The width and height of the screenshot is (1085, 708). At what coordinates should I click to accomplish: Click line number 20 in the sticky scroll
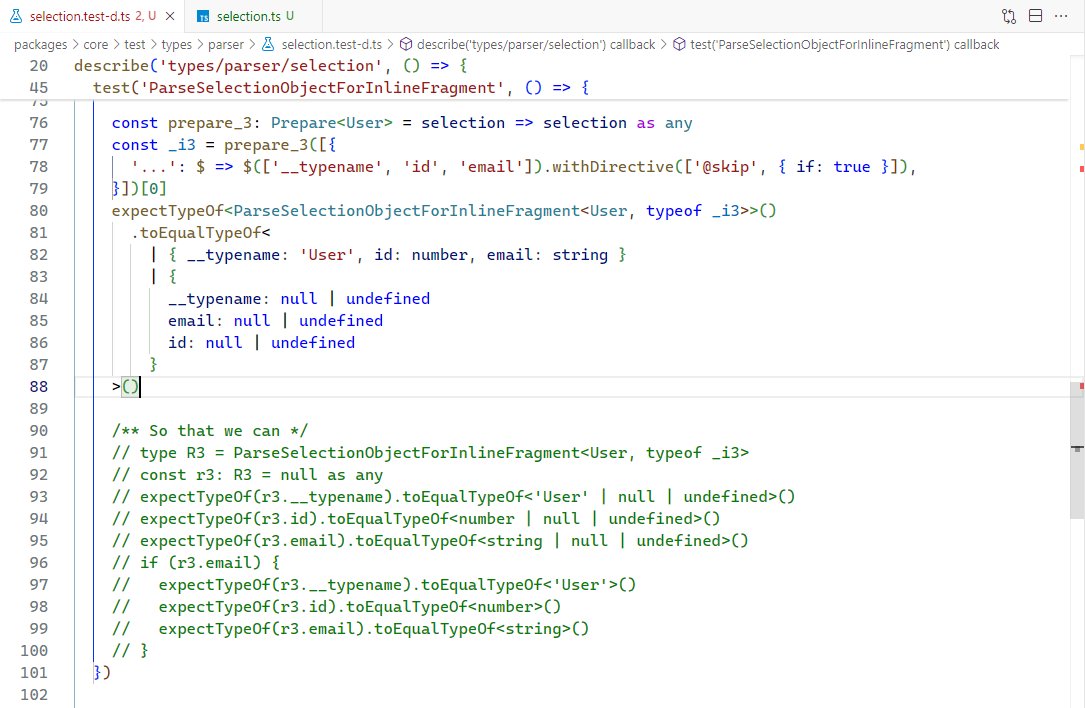point(39,66)
